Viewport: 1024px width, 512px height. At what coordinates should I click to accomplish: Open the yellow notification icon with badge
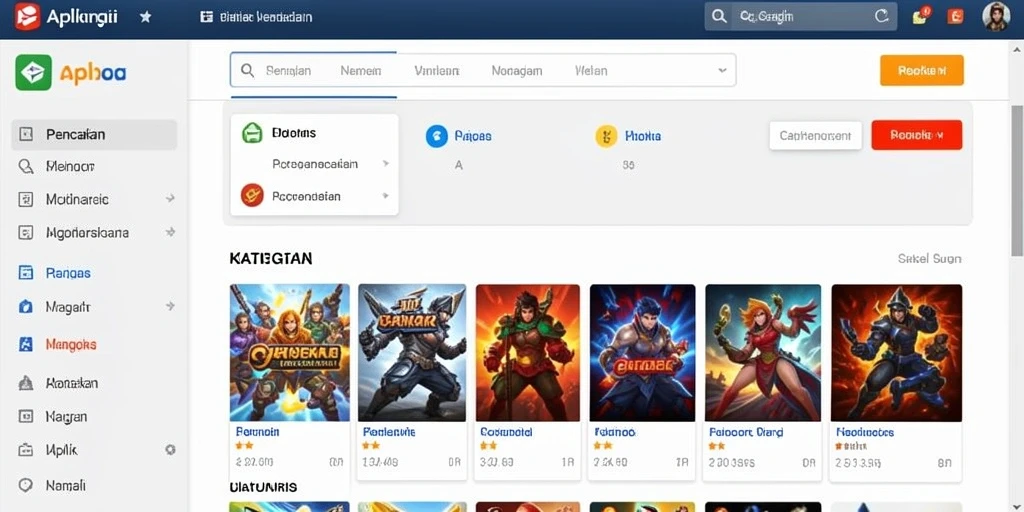(921, 16)
